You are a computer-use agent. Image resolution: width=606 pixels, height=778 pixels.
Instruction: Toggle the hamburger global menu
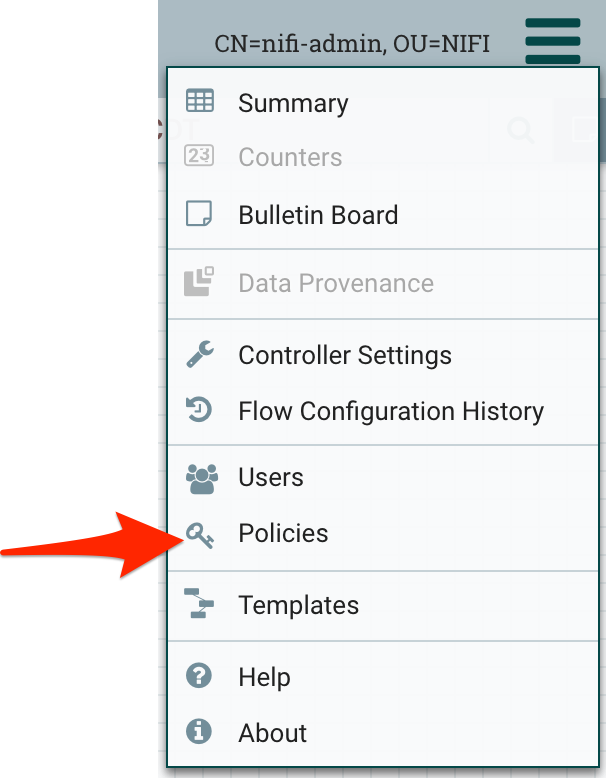(552, 41)
